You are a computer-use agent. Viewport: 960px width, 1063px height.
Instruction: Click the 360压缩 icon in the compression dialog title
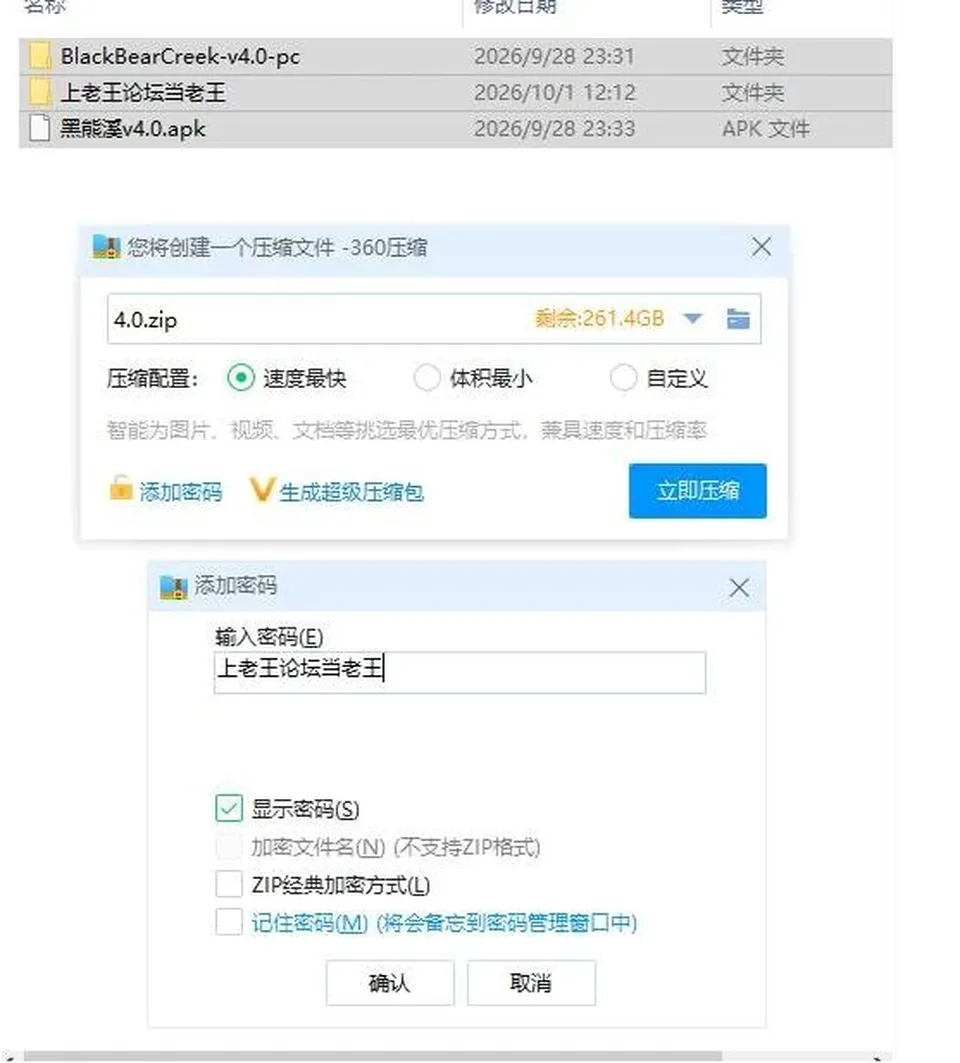tap(106, 247)
